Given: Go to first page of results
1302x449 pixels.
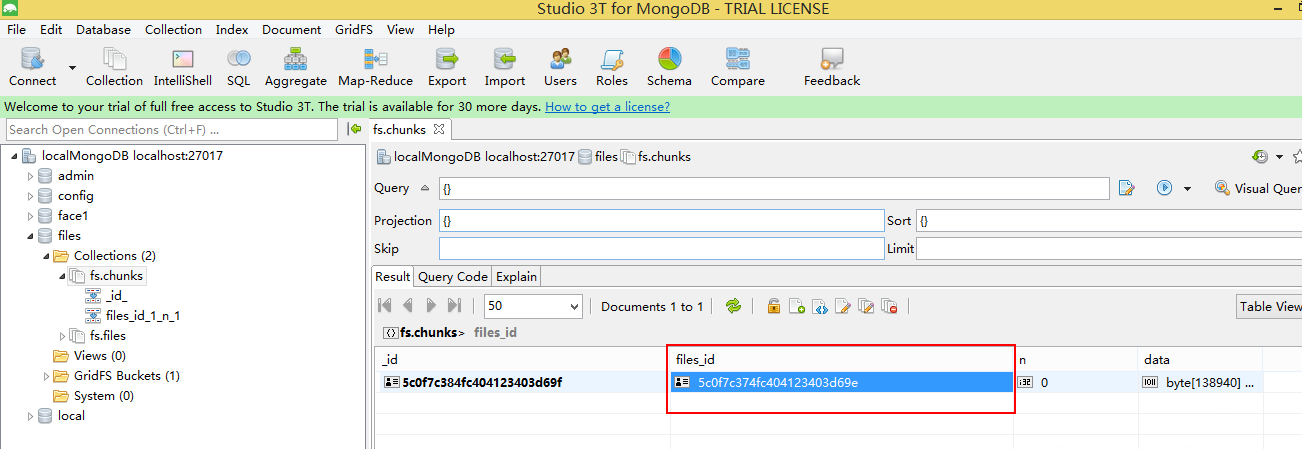Looking at the screenshot, I should coord(385,306).
